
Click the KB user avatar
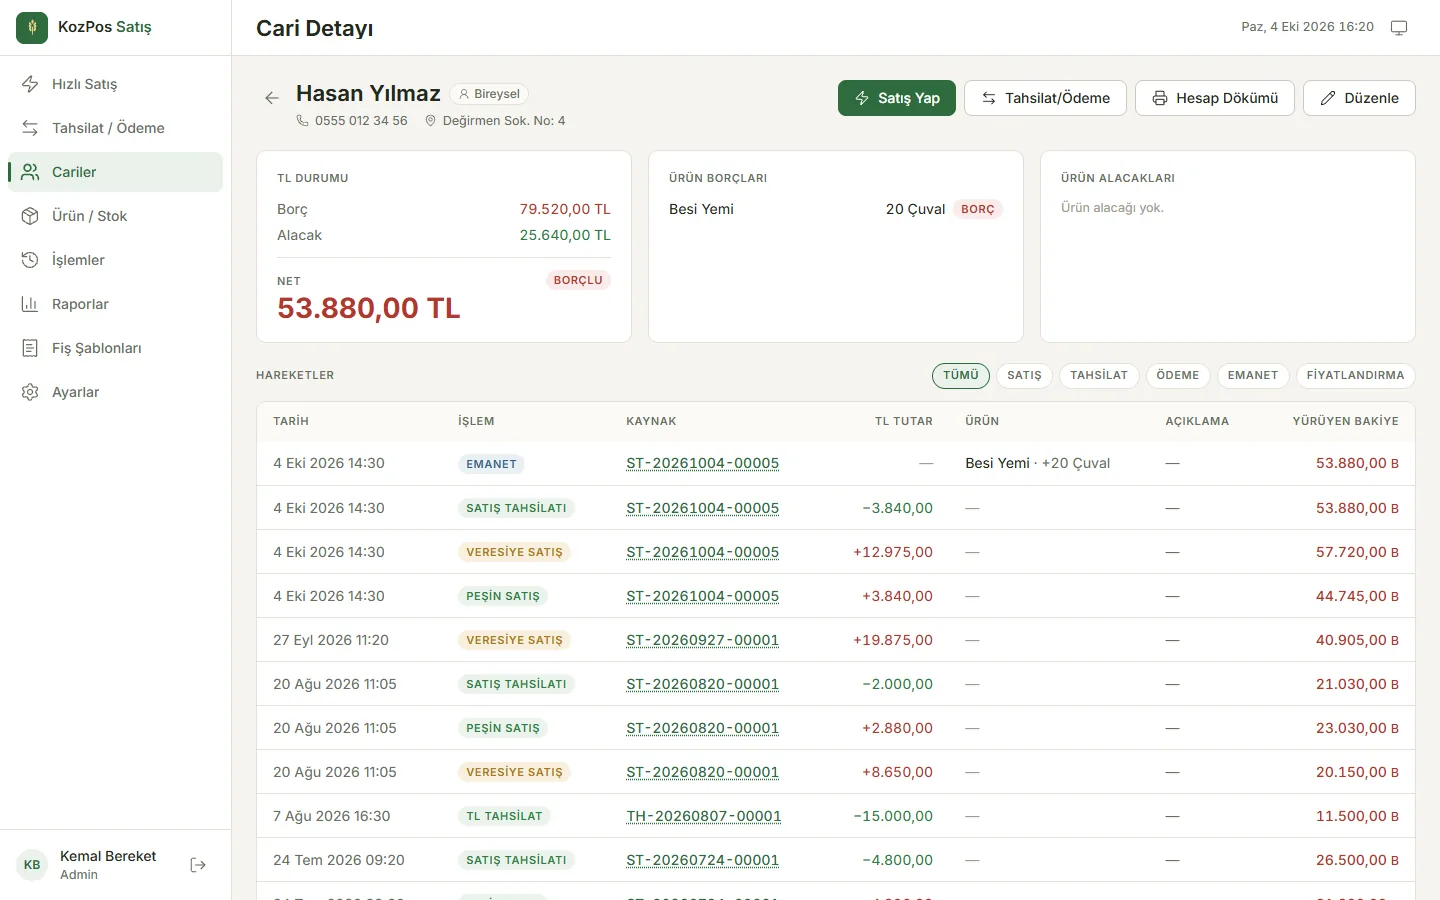tap(32, 865)
